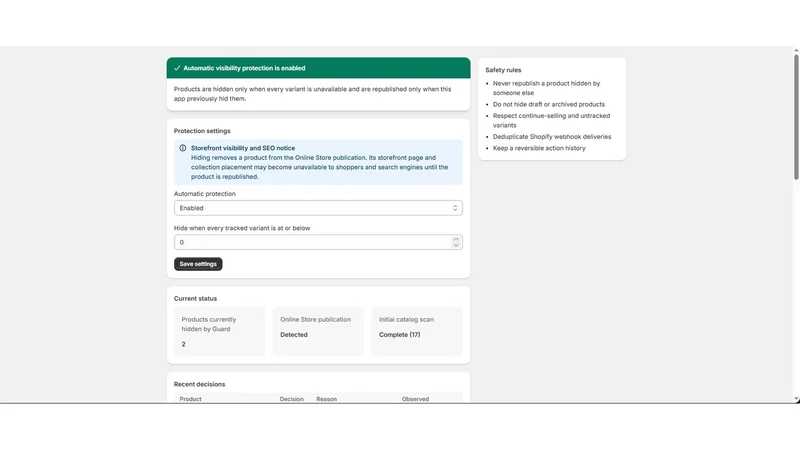Click the Storefront visibility and SEO notice title
The image size is (800, 450).
[243, 148]
